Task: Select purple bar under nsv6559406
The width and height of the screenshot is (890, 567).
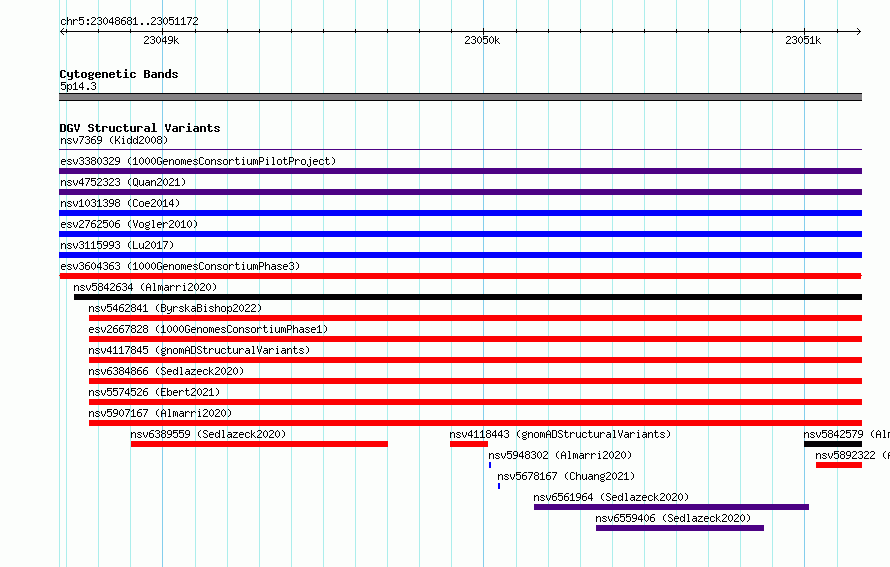Action: (x=680, y=528)
